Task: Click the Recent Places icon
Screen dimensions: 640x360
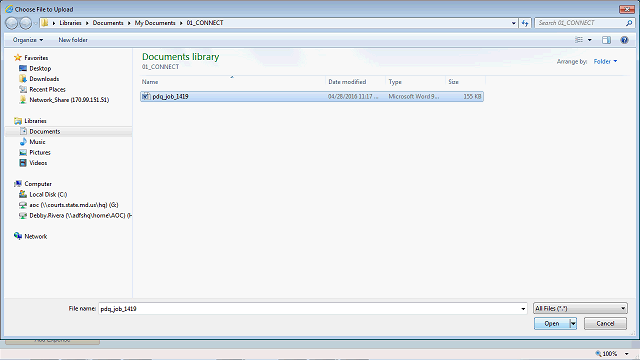Action: [x=23, y=89]
